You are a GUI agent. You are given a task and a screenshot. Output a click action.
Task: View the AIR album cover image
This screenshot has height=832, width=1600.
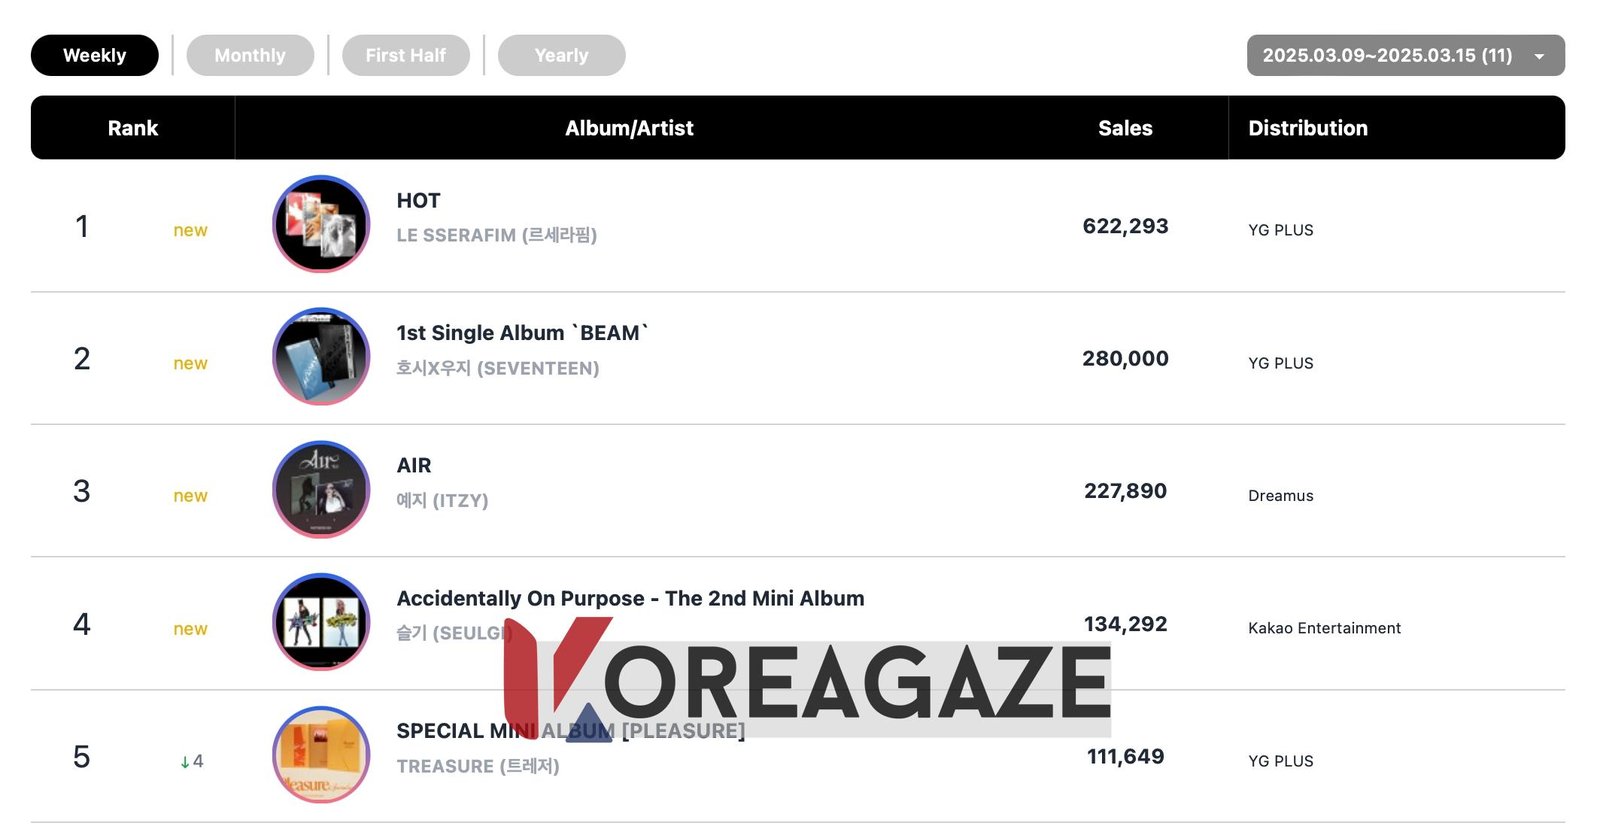click(321, 490)
